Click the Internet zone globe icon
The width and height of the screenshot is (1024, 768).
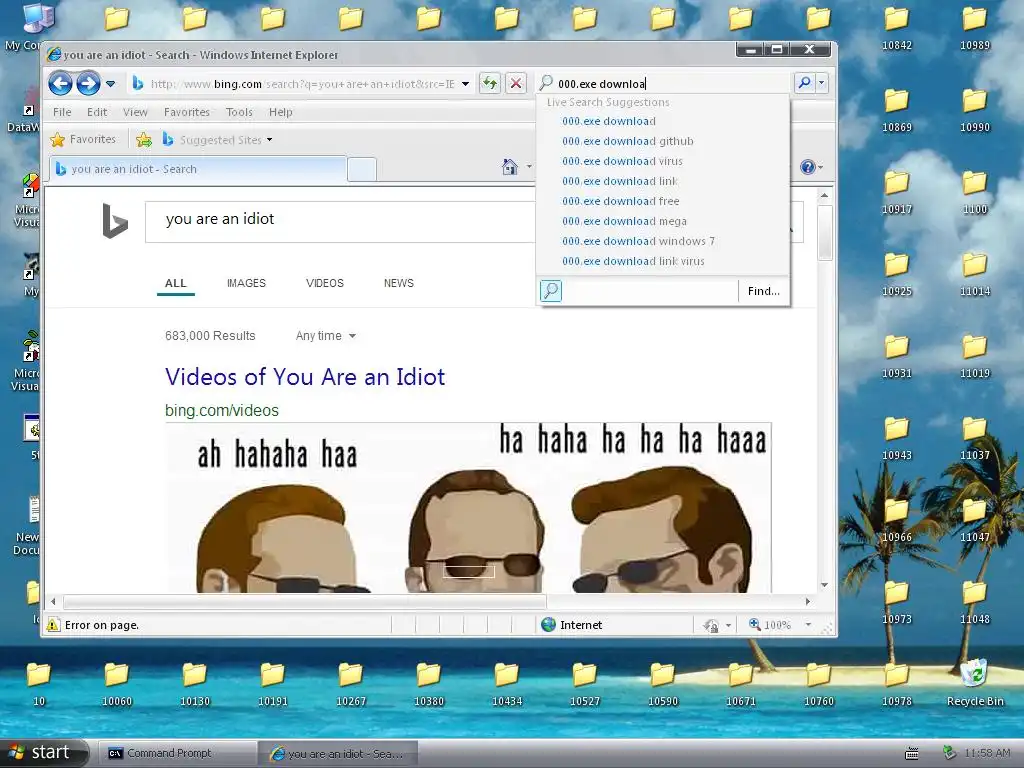(548, 625)
